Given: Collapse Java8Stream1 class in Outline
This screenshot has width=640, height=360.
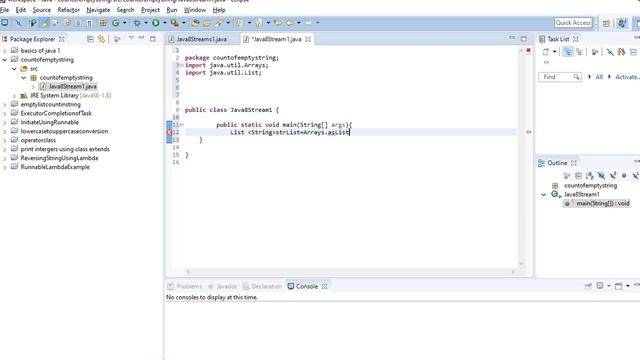Looking at the screenshot, I should (x=544, y=195).
